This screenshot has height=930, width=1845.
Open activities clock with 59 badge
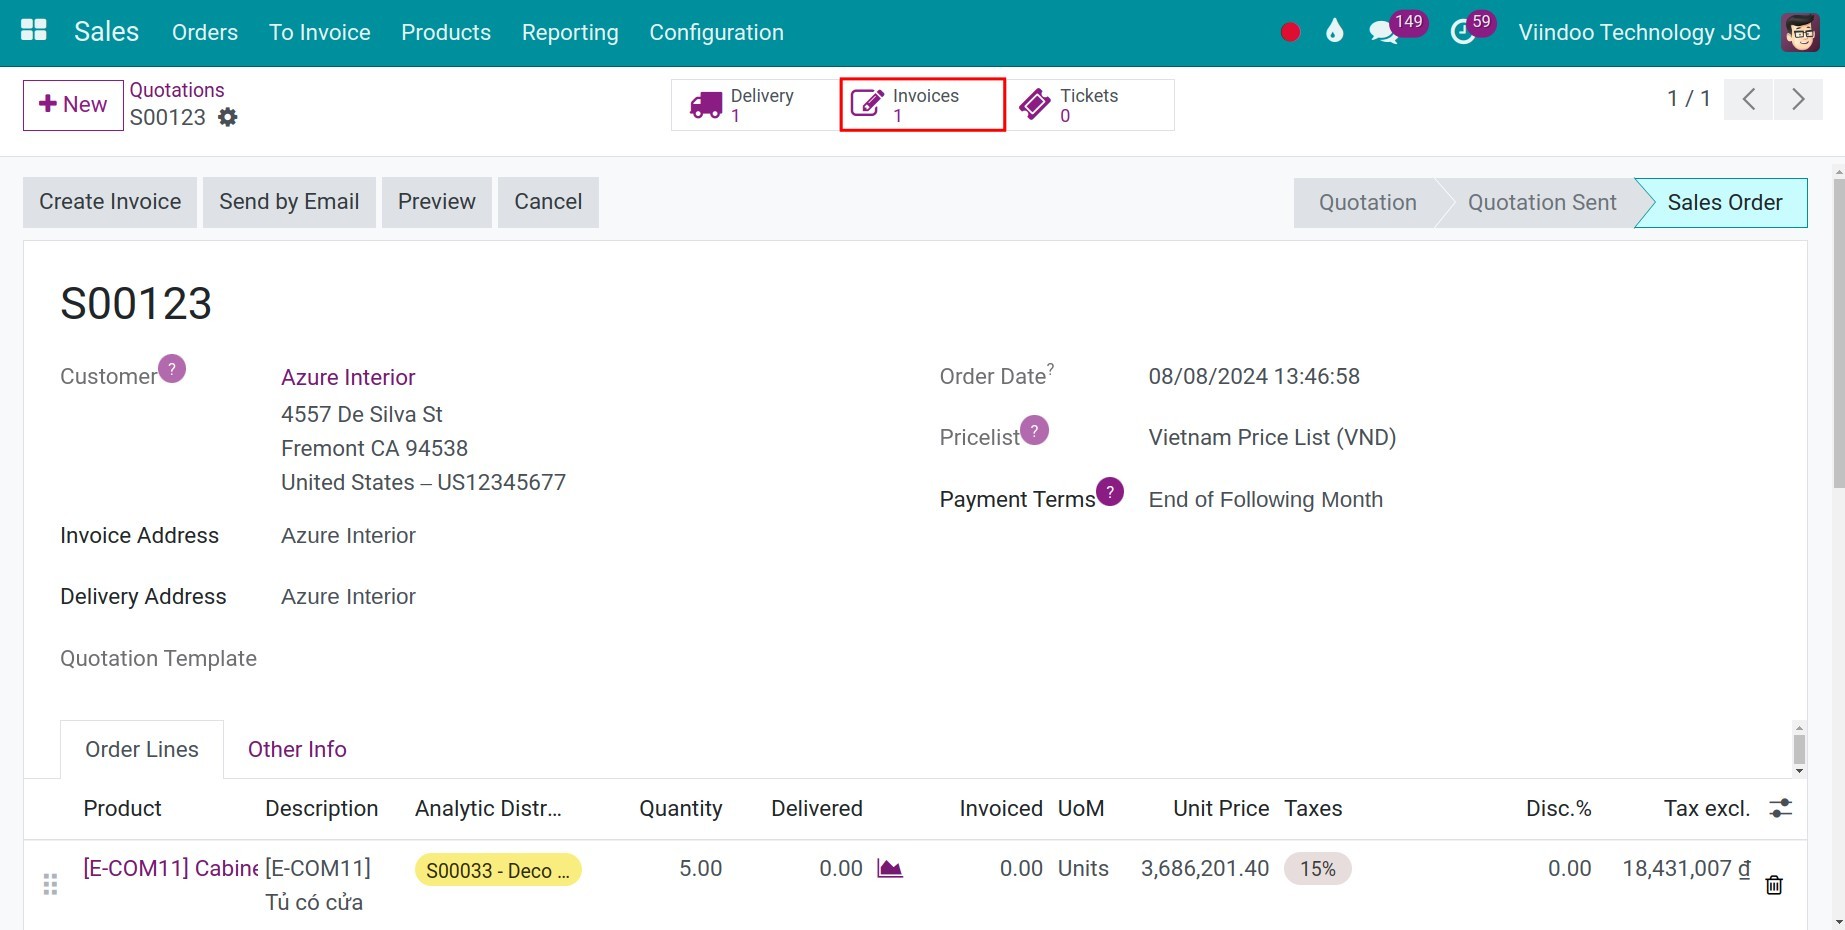click(x=1471, y=28)
